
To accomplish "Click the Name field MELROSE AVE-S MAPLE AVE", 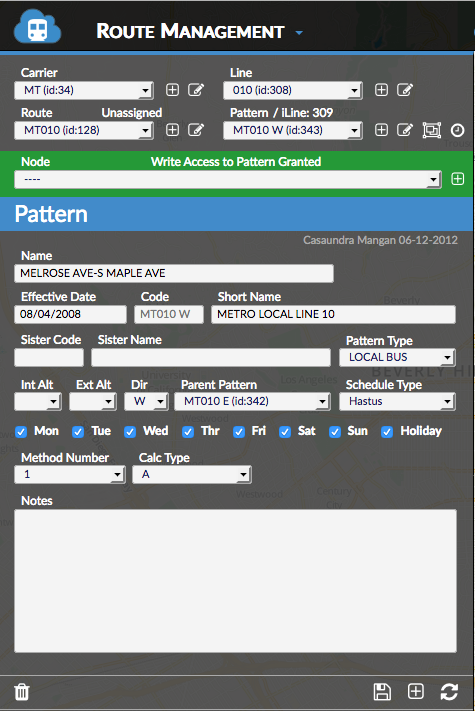I will (174, 273).
